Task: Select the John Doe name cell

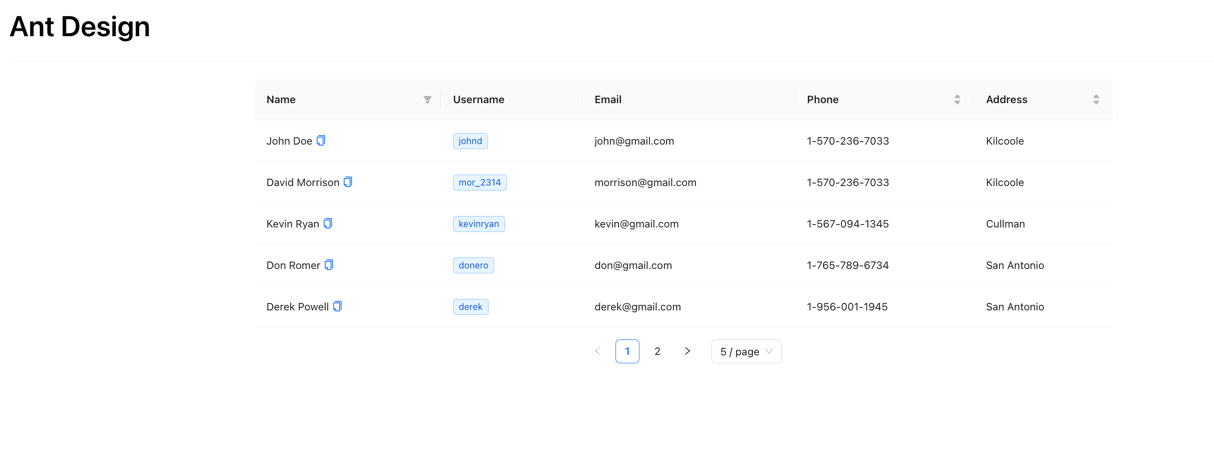Action: pyautogui.click(x=347, y=141)
